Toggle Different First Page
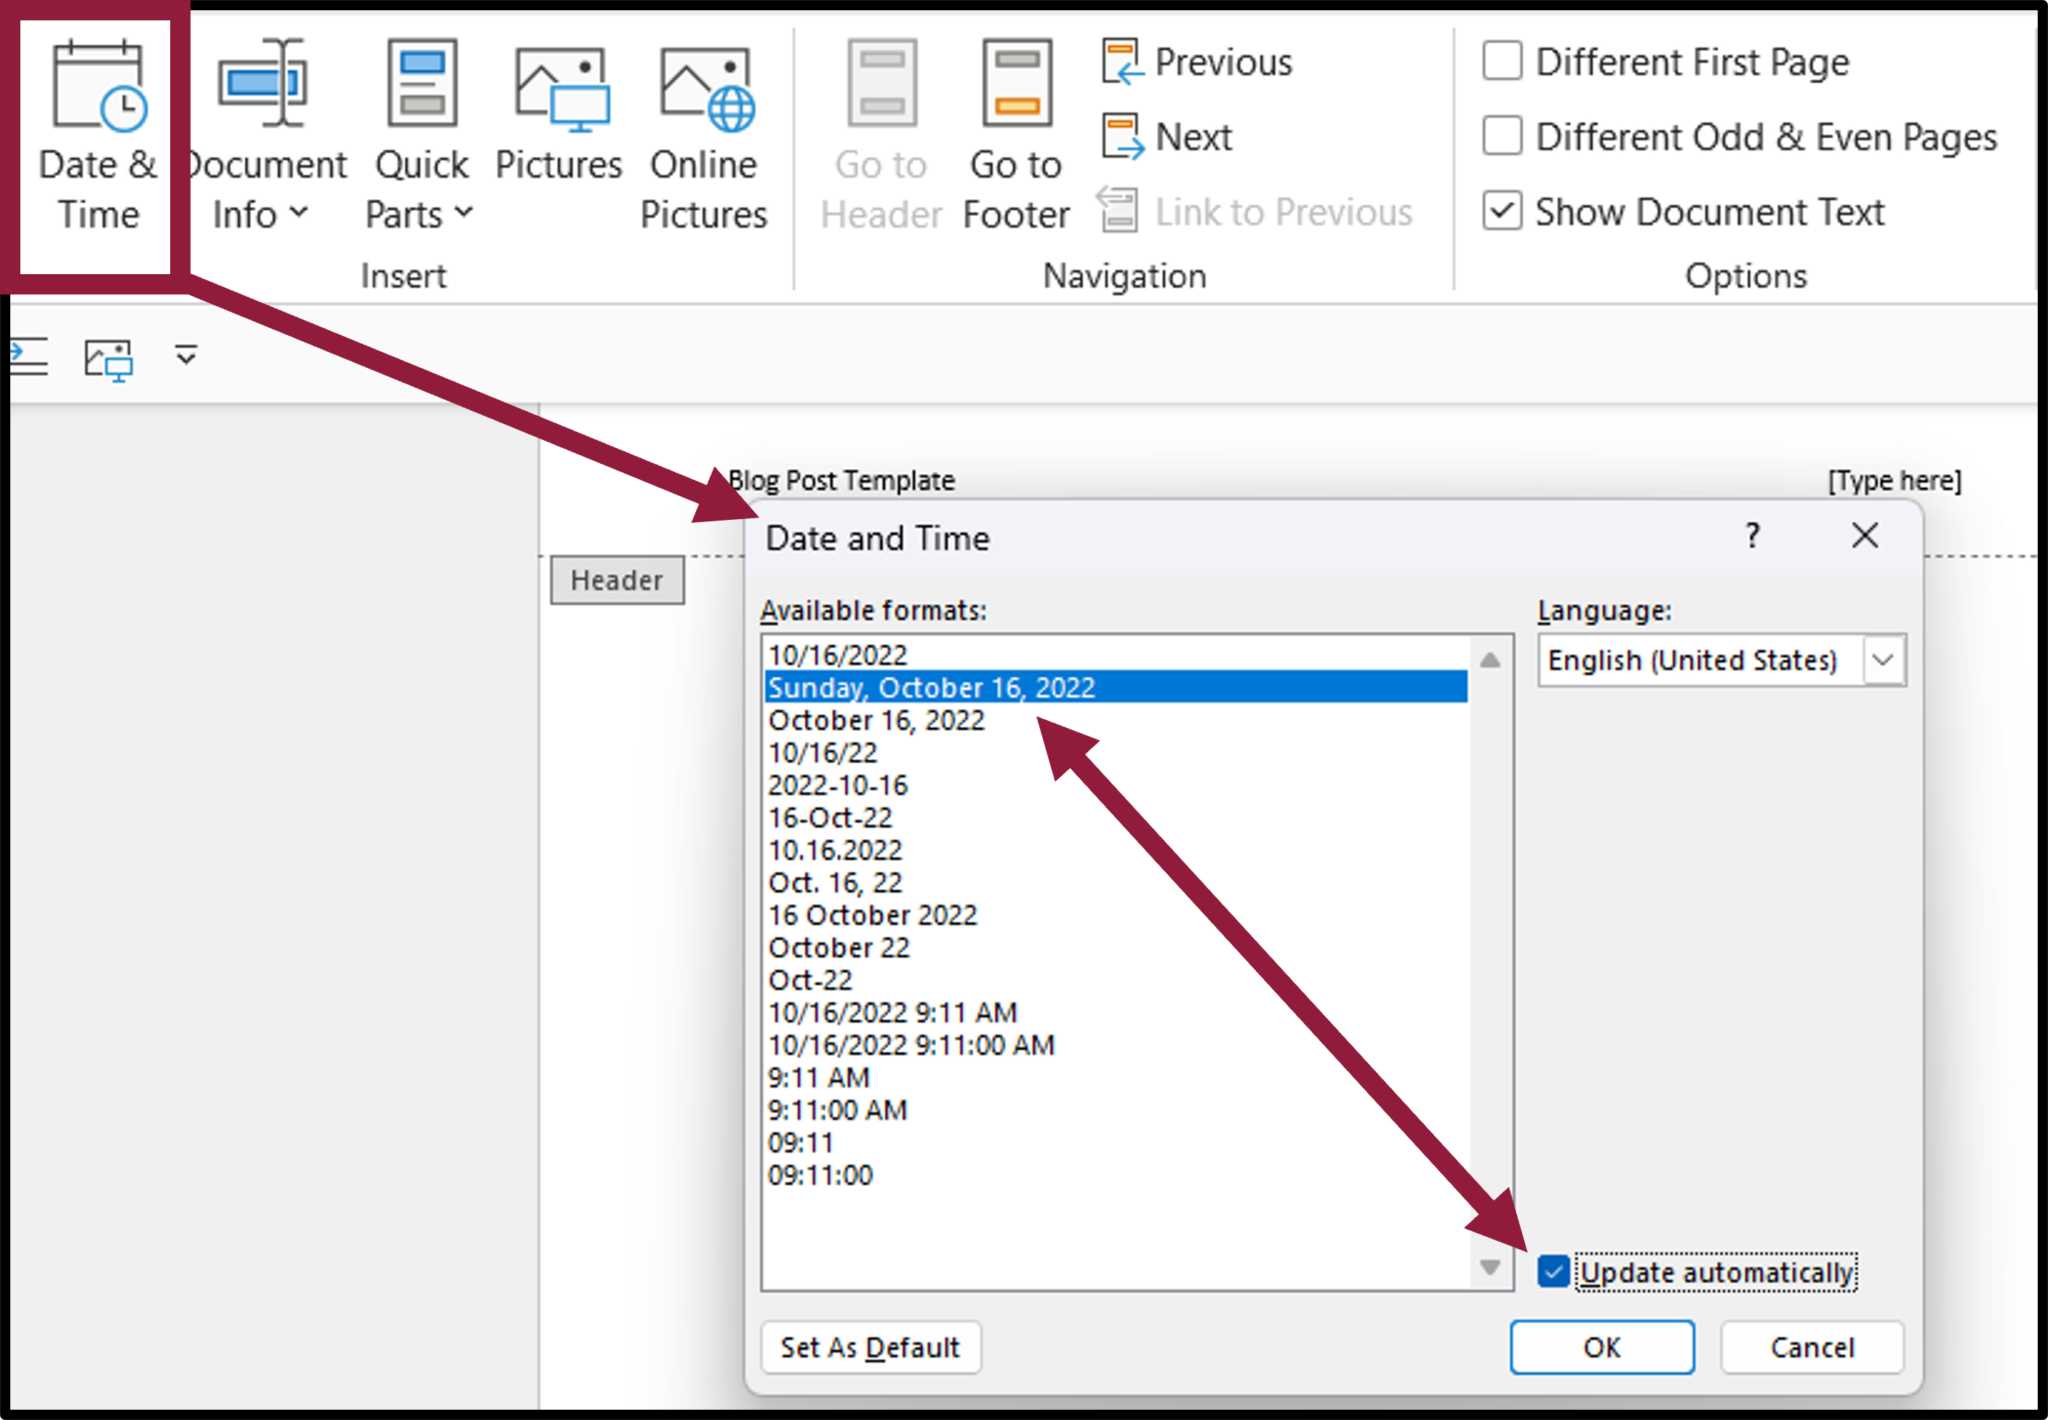Screen dimensions: 2048x1420 click(x=1502, y=61)
